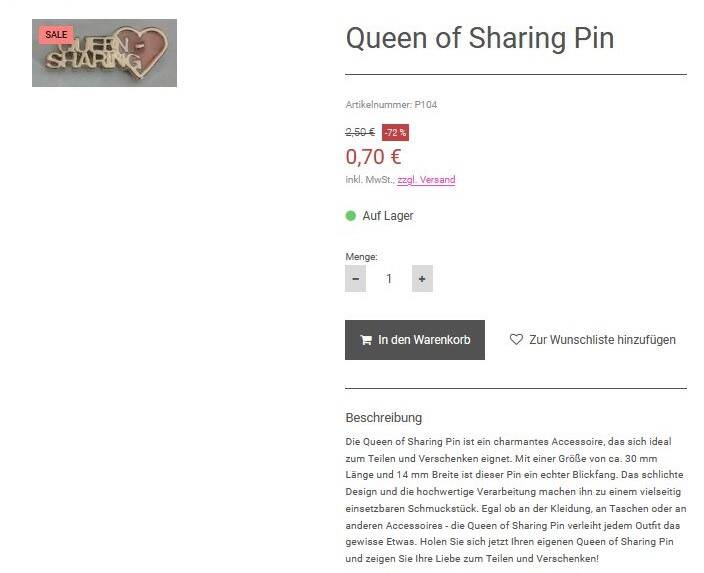Click the Queen of Sharing Pin title
This screenshot has width=704, height=573.
(x=479, y=38)
